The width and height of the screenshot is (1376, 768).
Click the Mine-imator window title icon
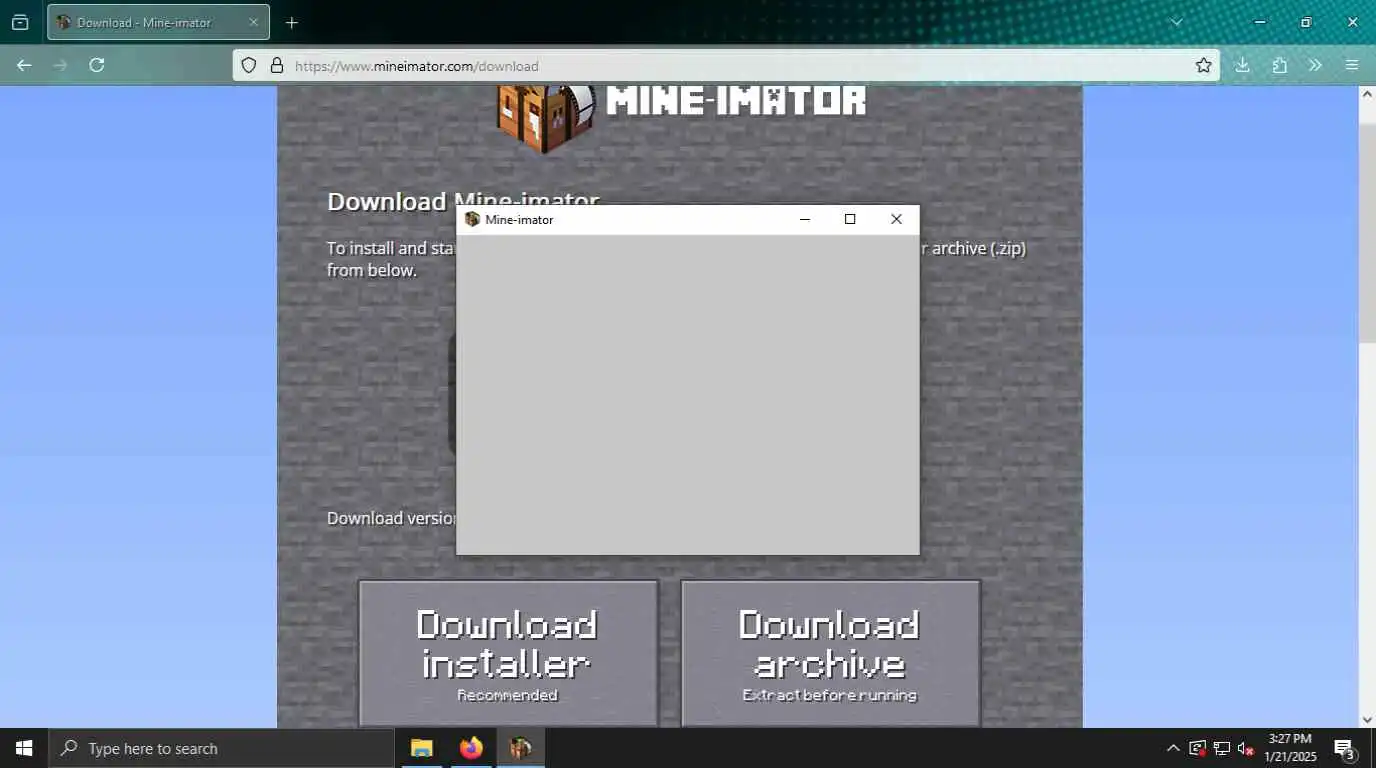(472, 219)
